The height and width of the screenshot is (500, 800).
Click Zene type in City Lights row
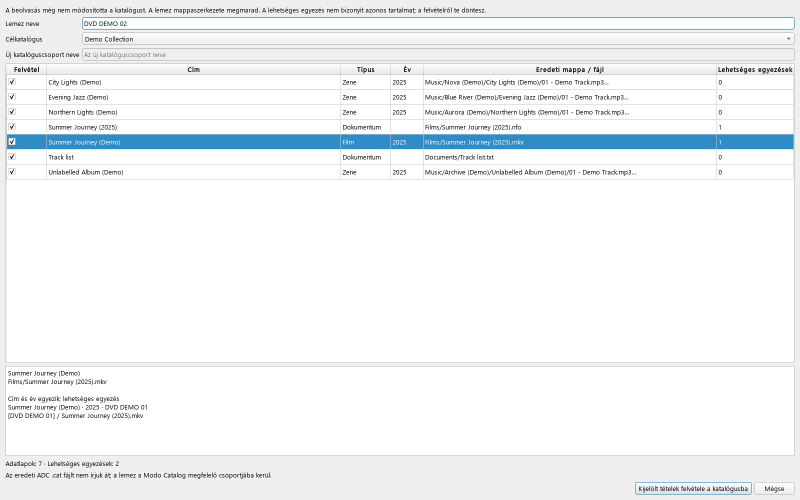point(365,82)
